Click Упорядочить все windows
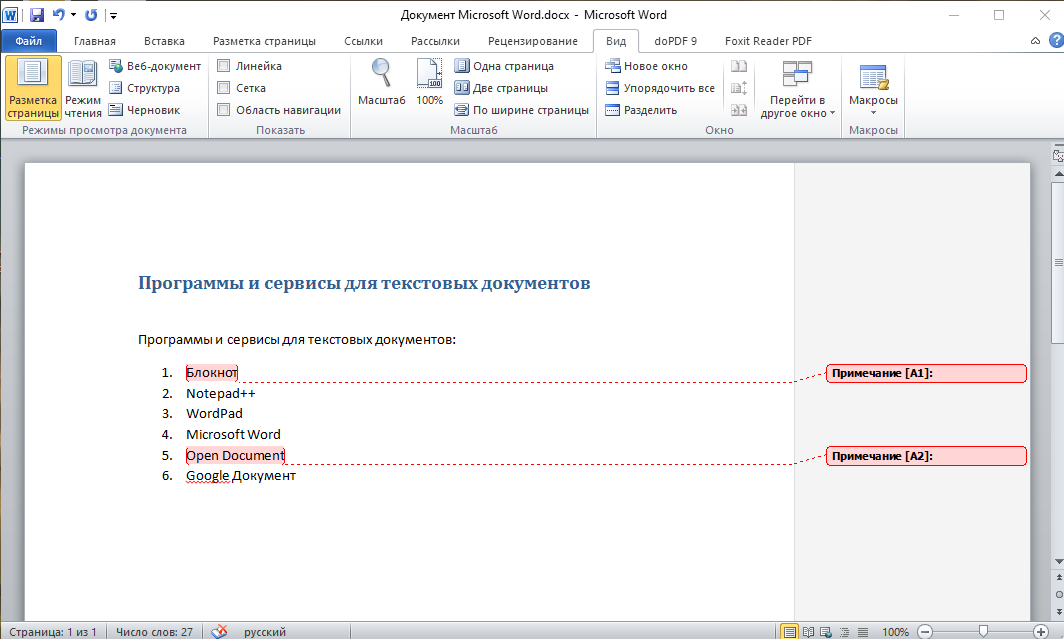Viewport: 1064px width, 639px height. pos(660,88)
